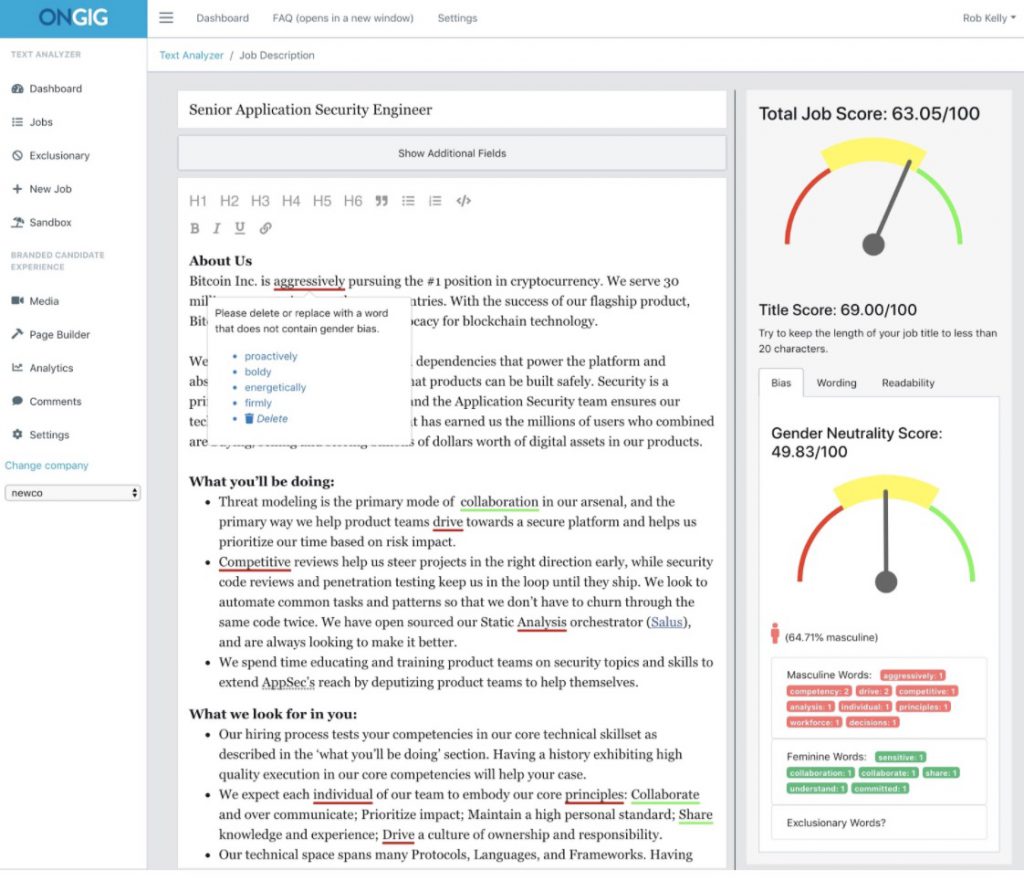This screenshot has height=880, width=1024.
Task: Insert a numbered list
Action: 435,200
